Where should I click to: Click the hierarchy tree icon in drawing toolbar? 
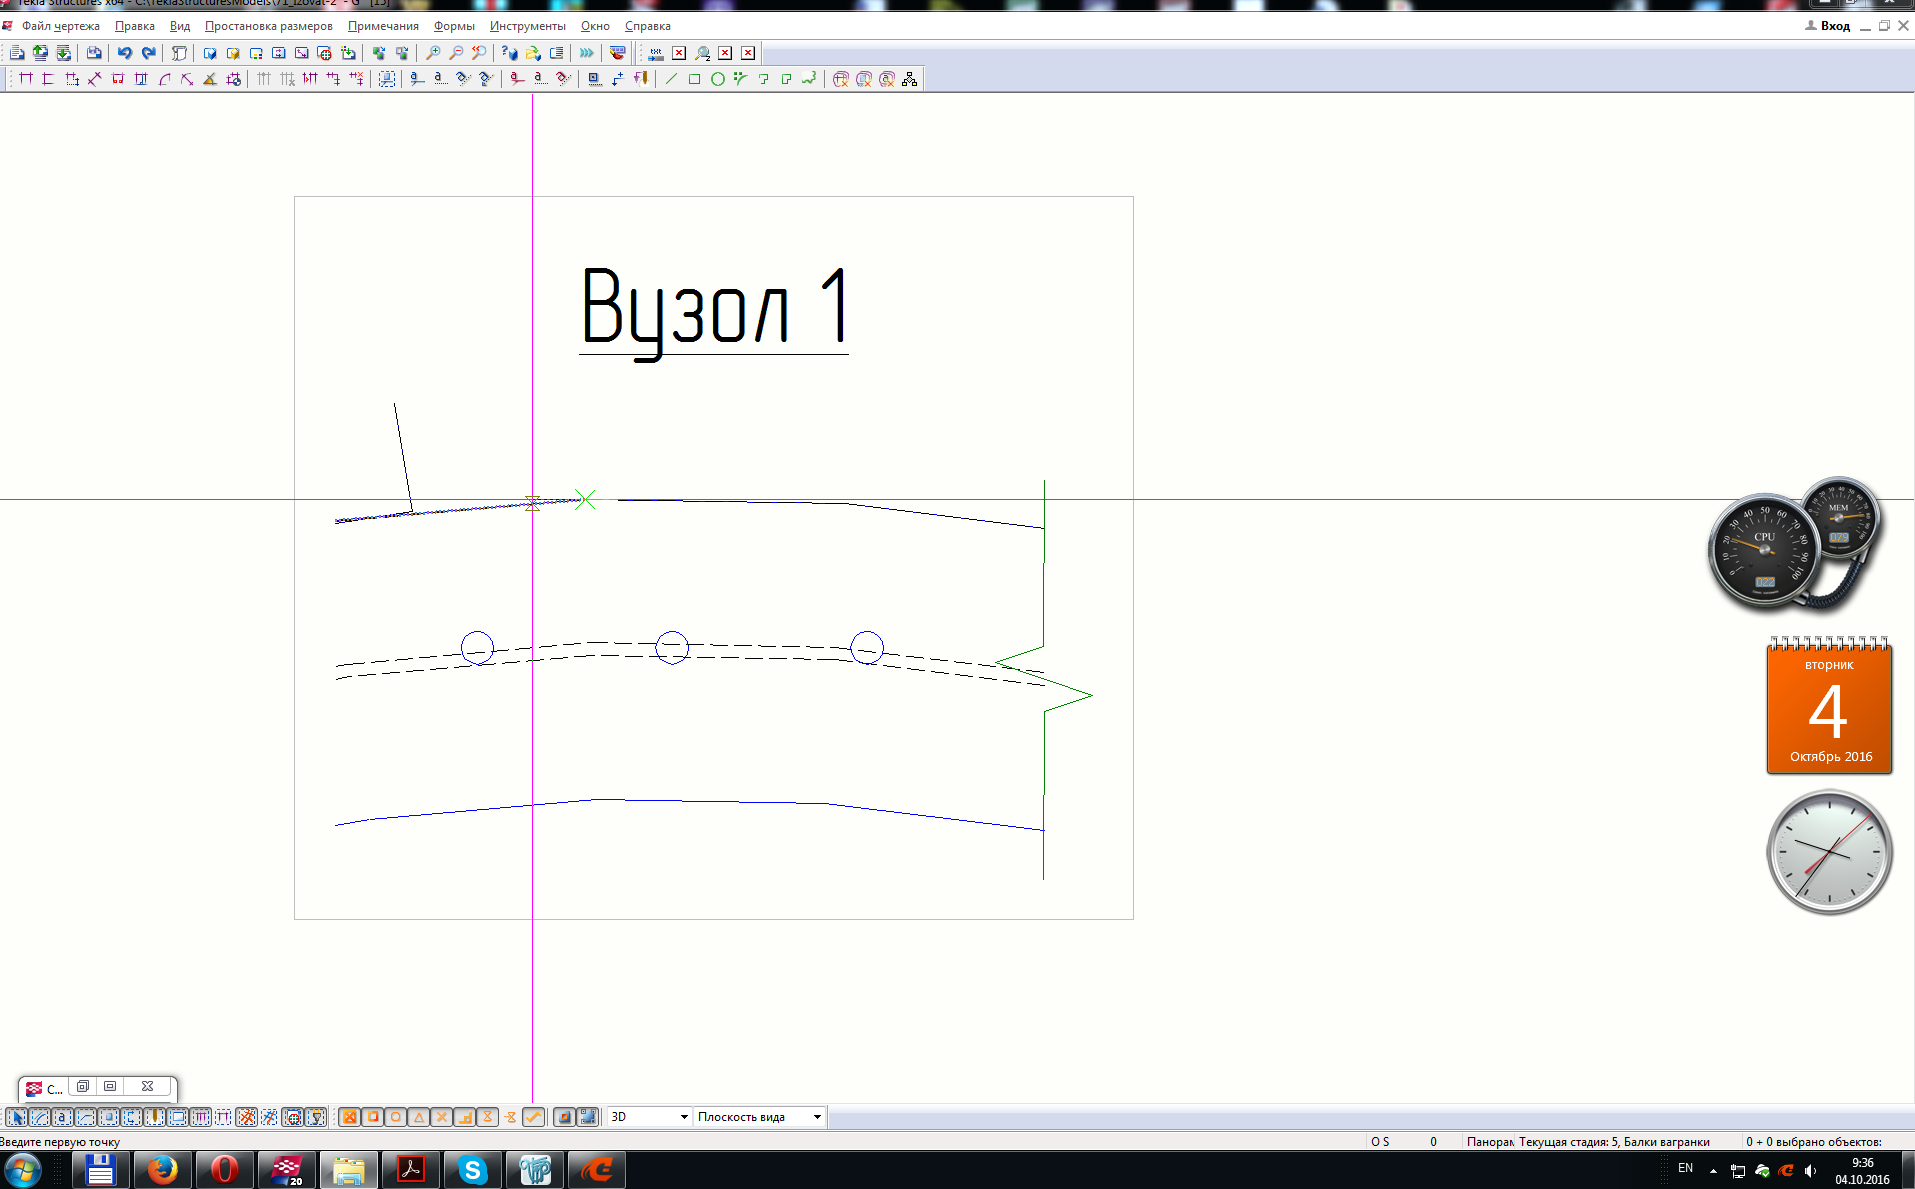pos(909,79)
